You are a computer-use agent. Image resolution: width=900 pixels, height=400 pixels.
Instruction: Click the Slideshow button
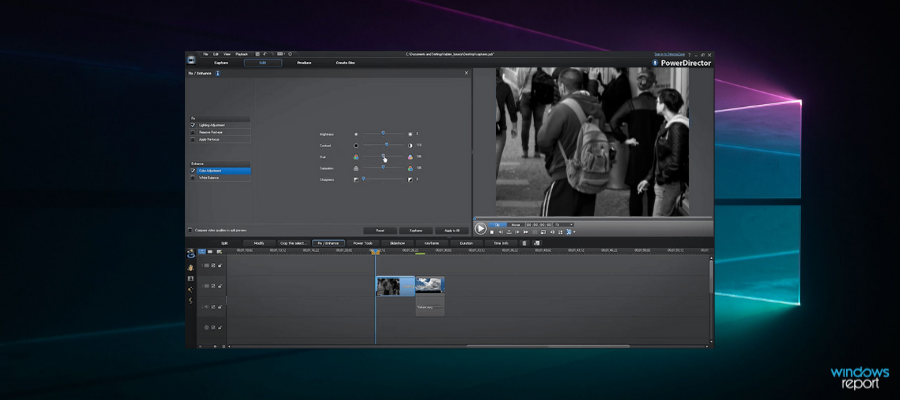(397, 243)
